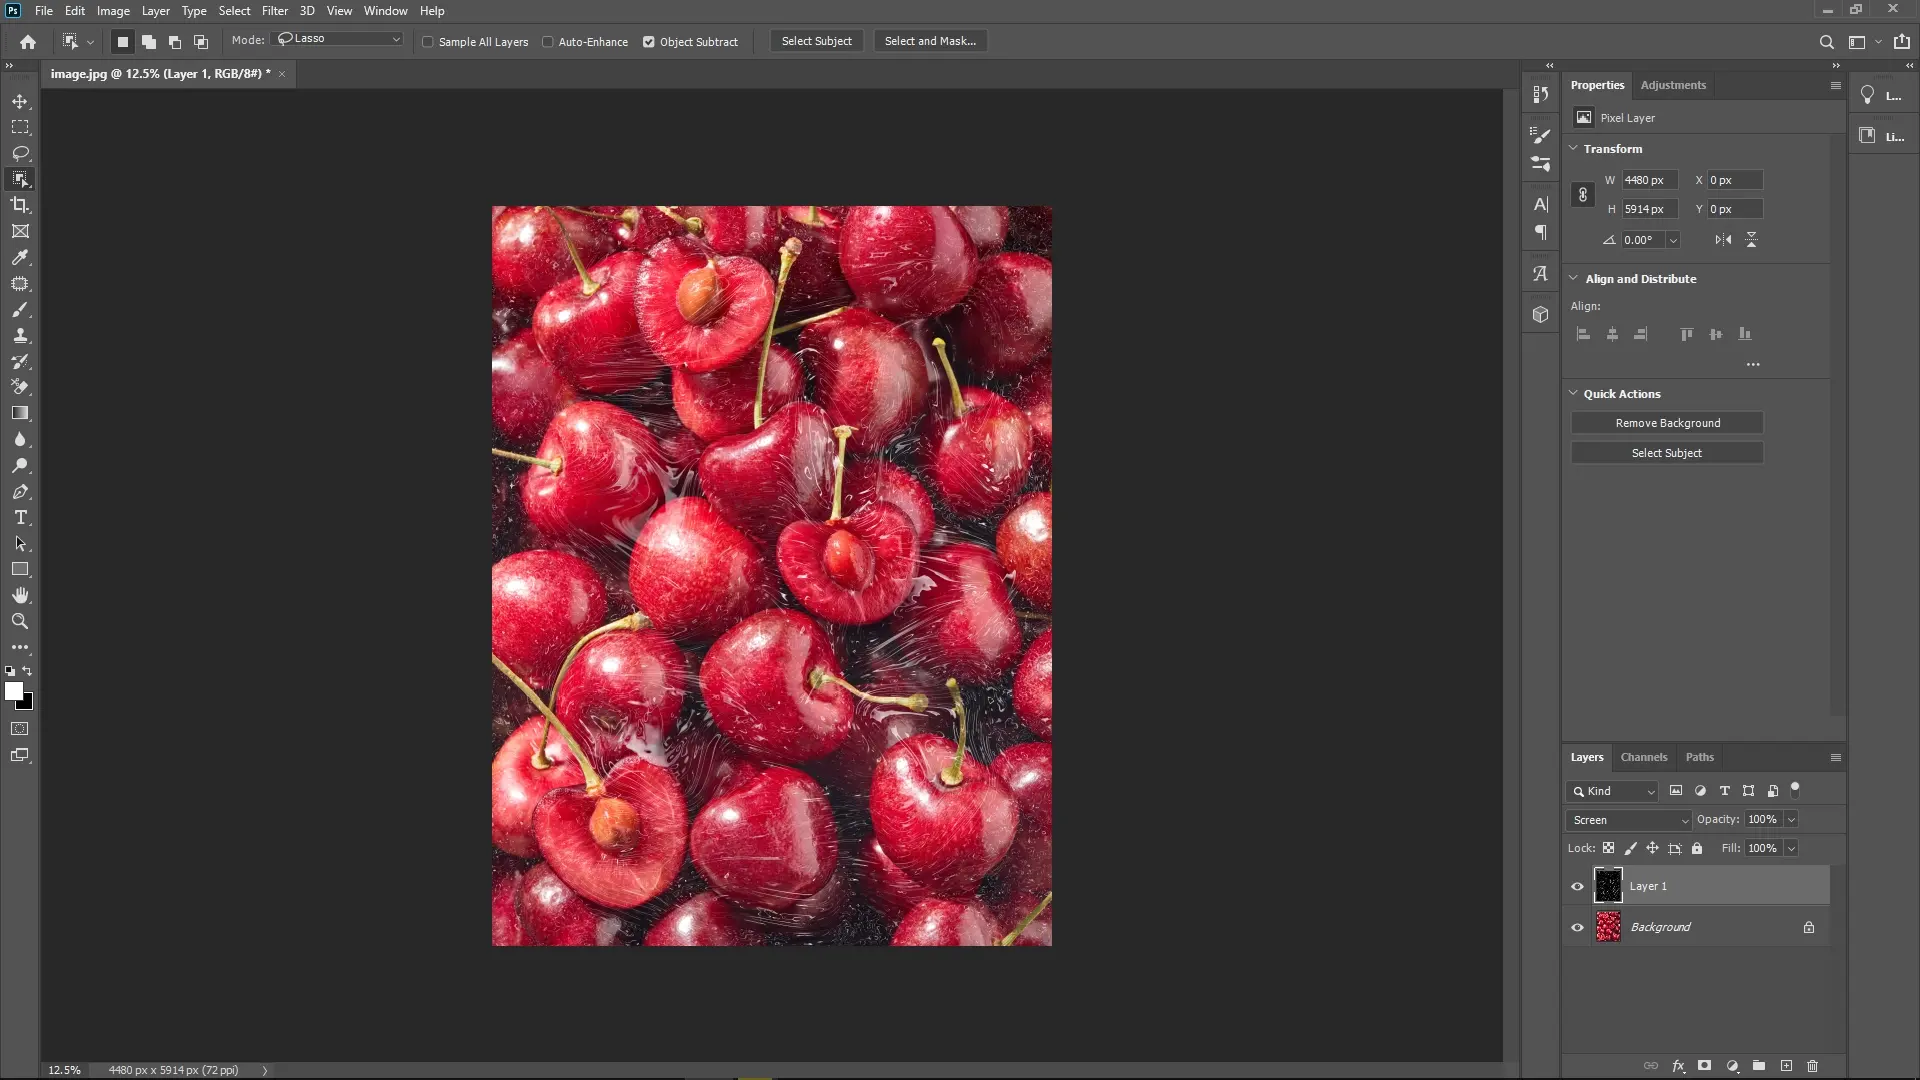Select the Move tool

(x=20, y=101)
